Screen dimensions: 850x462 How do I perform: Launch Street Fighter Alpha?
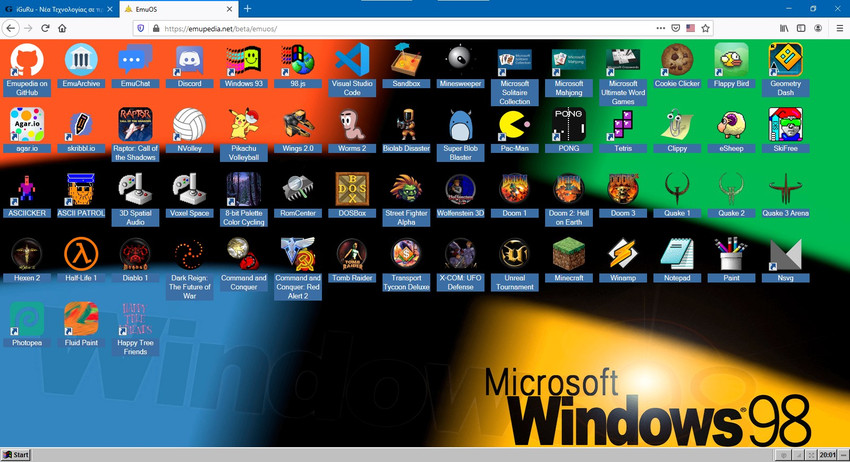pyautogui.click(x=406, y=189)
